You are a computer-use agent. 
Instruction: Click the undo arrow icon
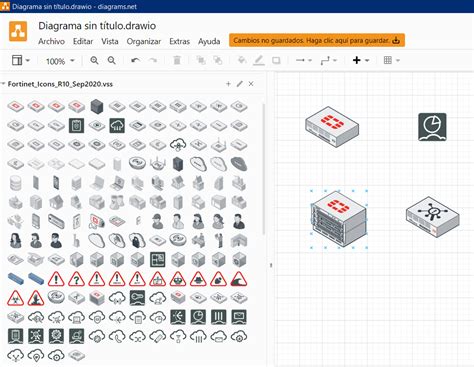click(x=135, y=60)
